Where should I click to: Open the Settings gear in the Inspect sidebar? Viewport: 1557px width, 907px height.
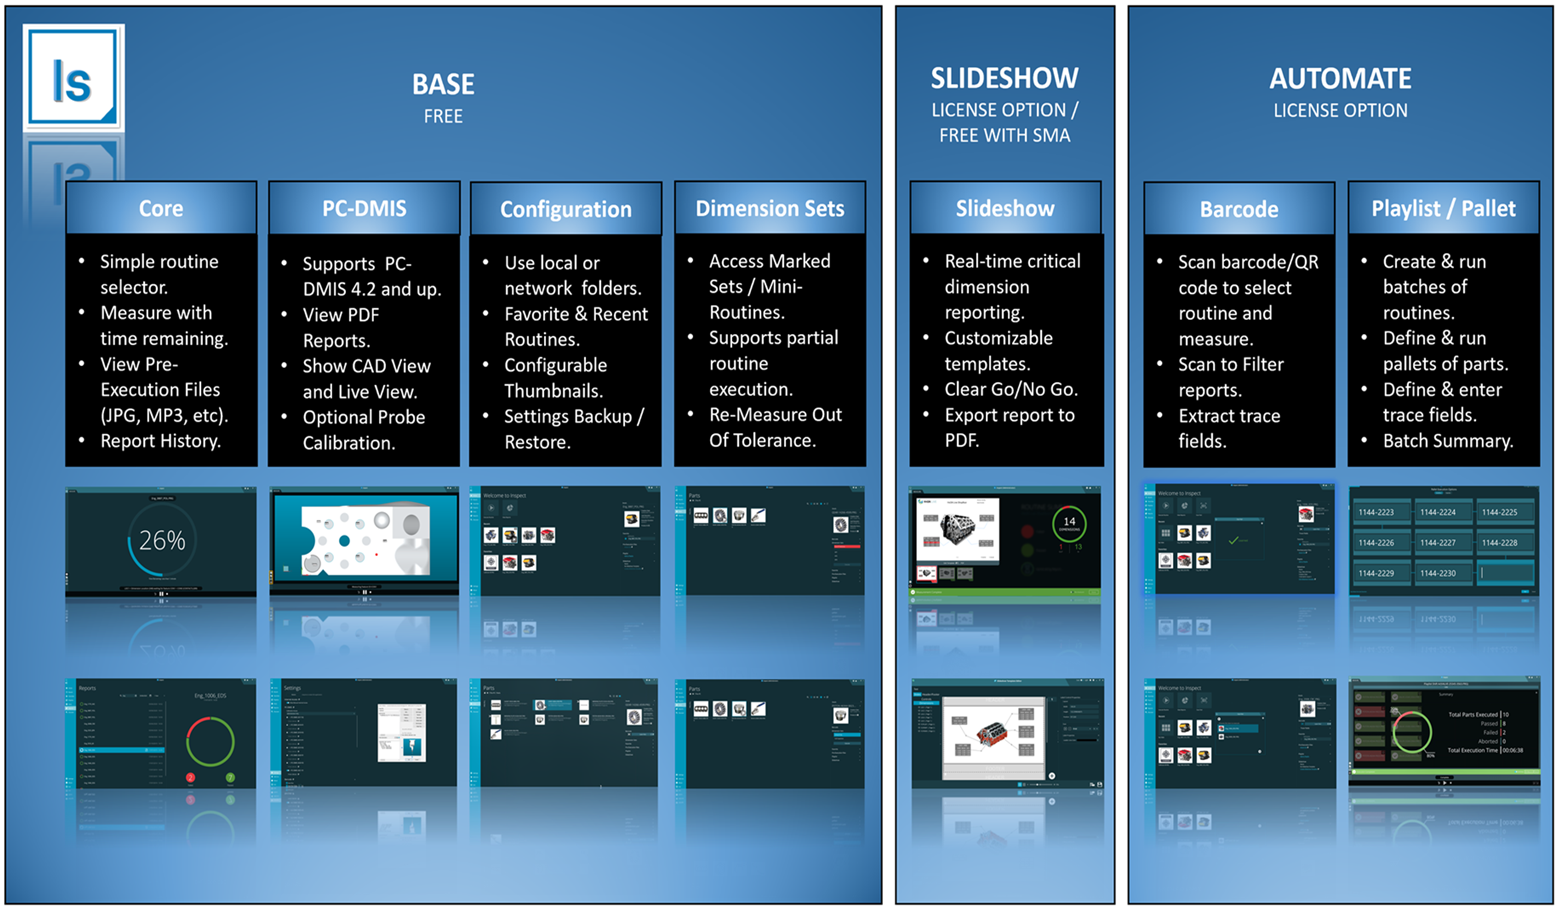click(x=277, y=772)
